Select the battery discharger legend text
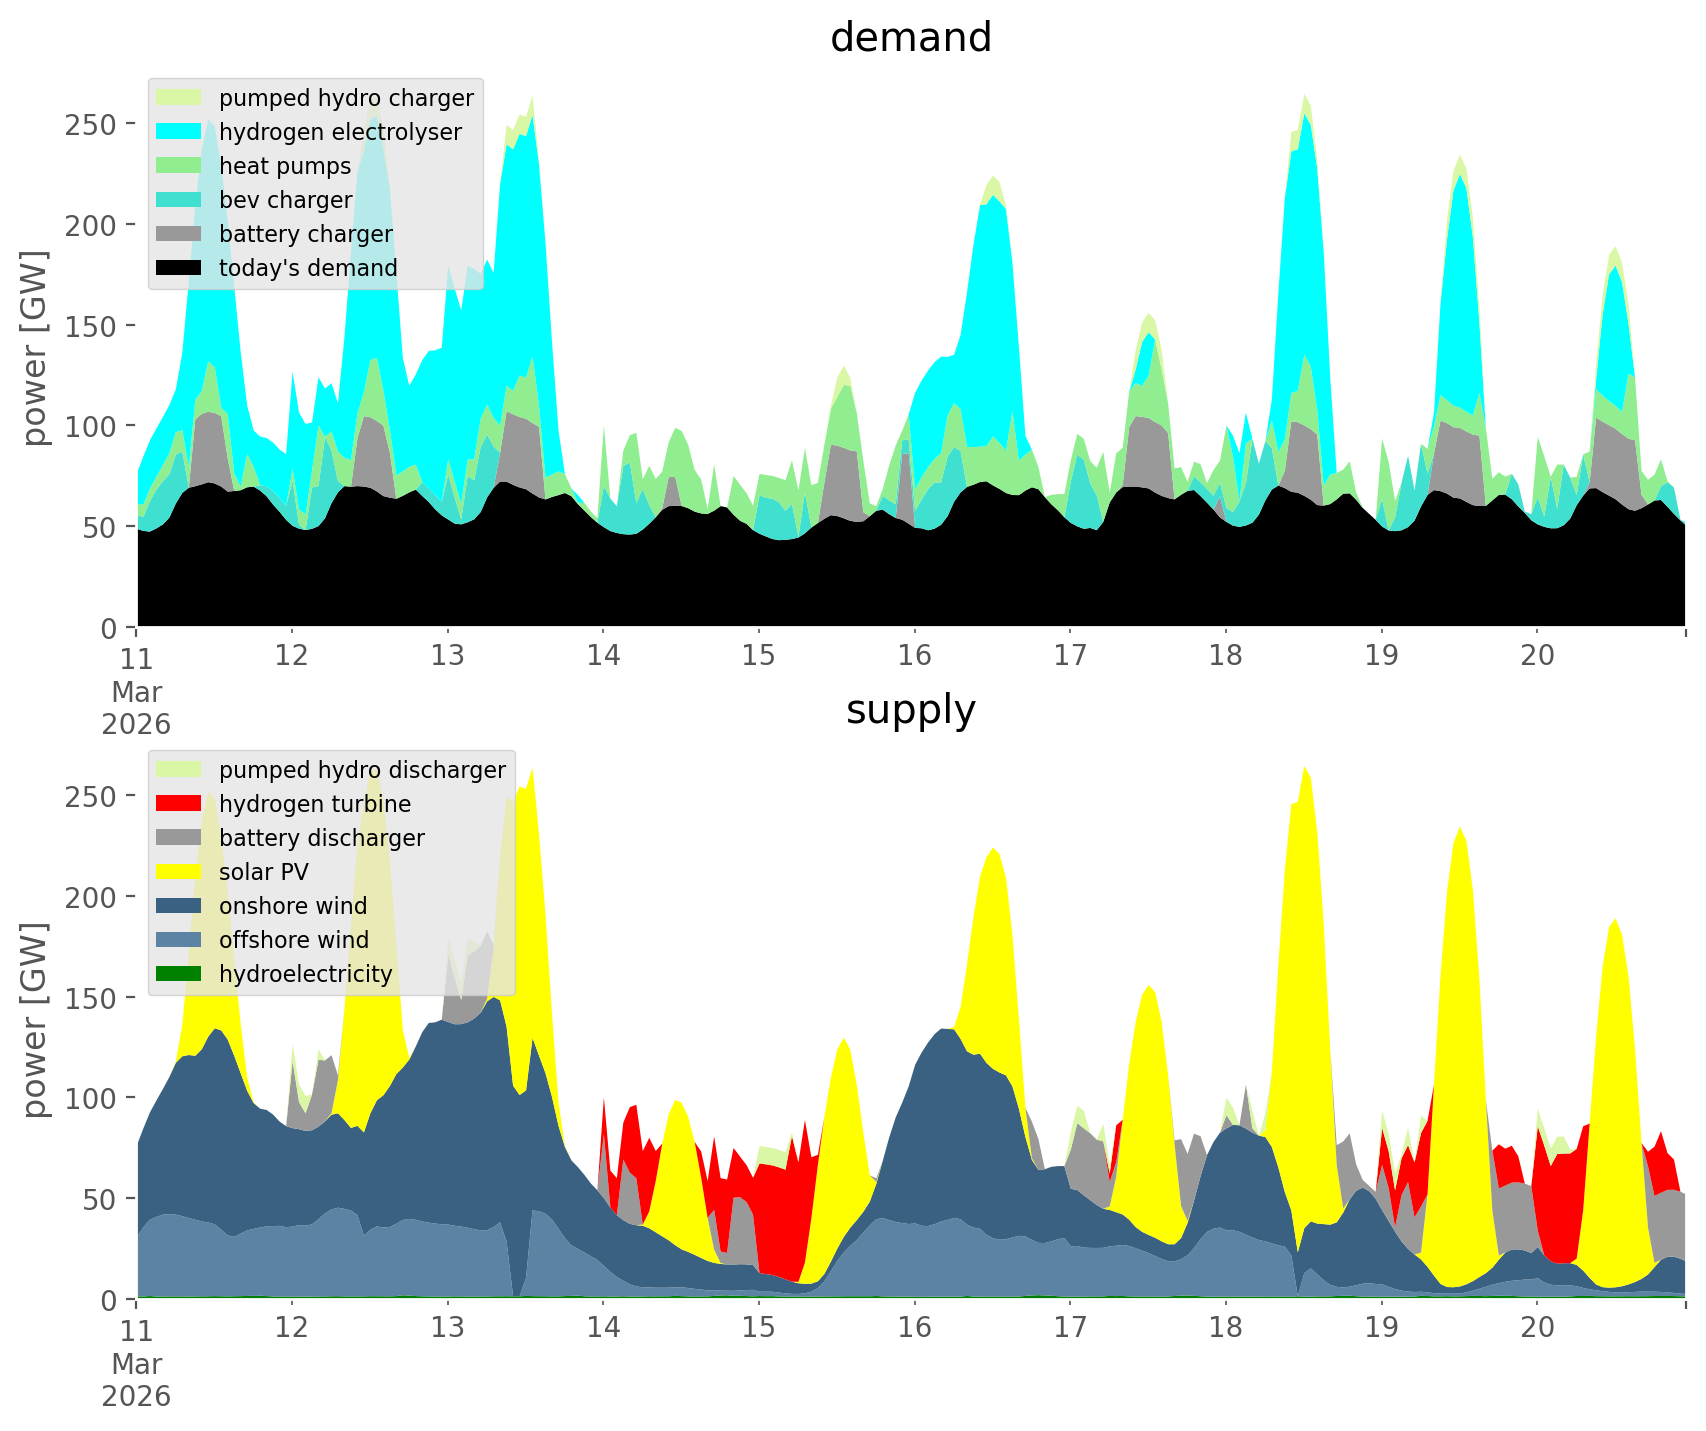Viewport: 1706px width, 1431px height. pos(321,838)
